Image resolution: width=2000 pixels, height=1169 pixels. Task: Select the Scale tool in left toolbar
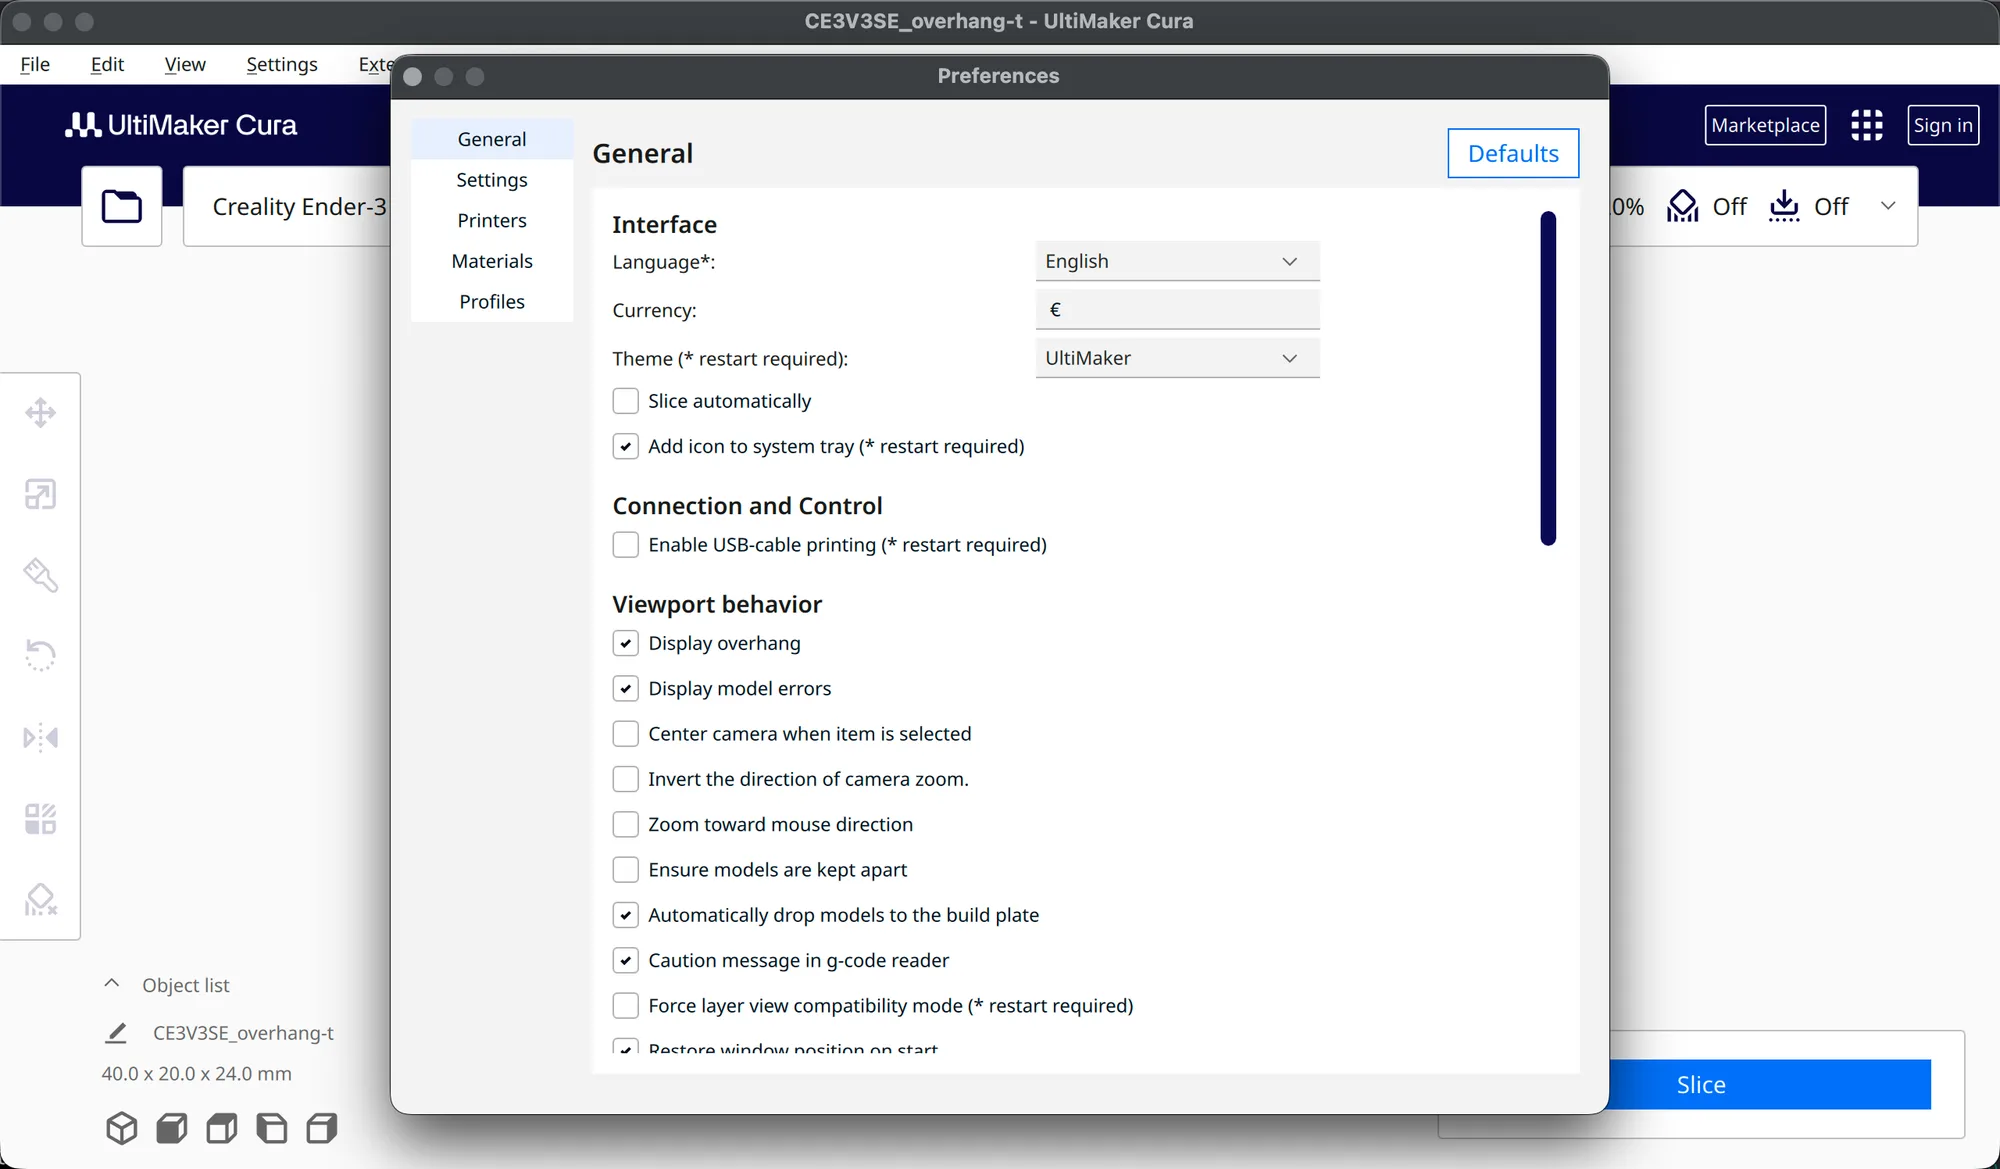pyautogui.click(x=40, y=494)
